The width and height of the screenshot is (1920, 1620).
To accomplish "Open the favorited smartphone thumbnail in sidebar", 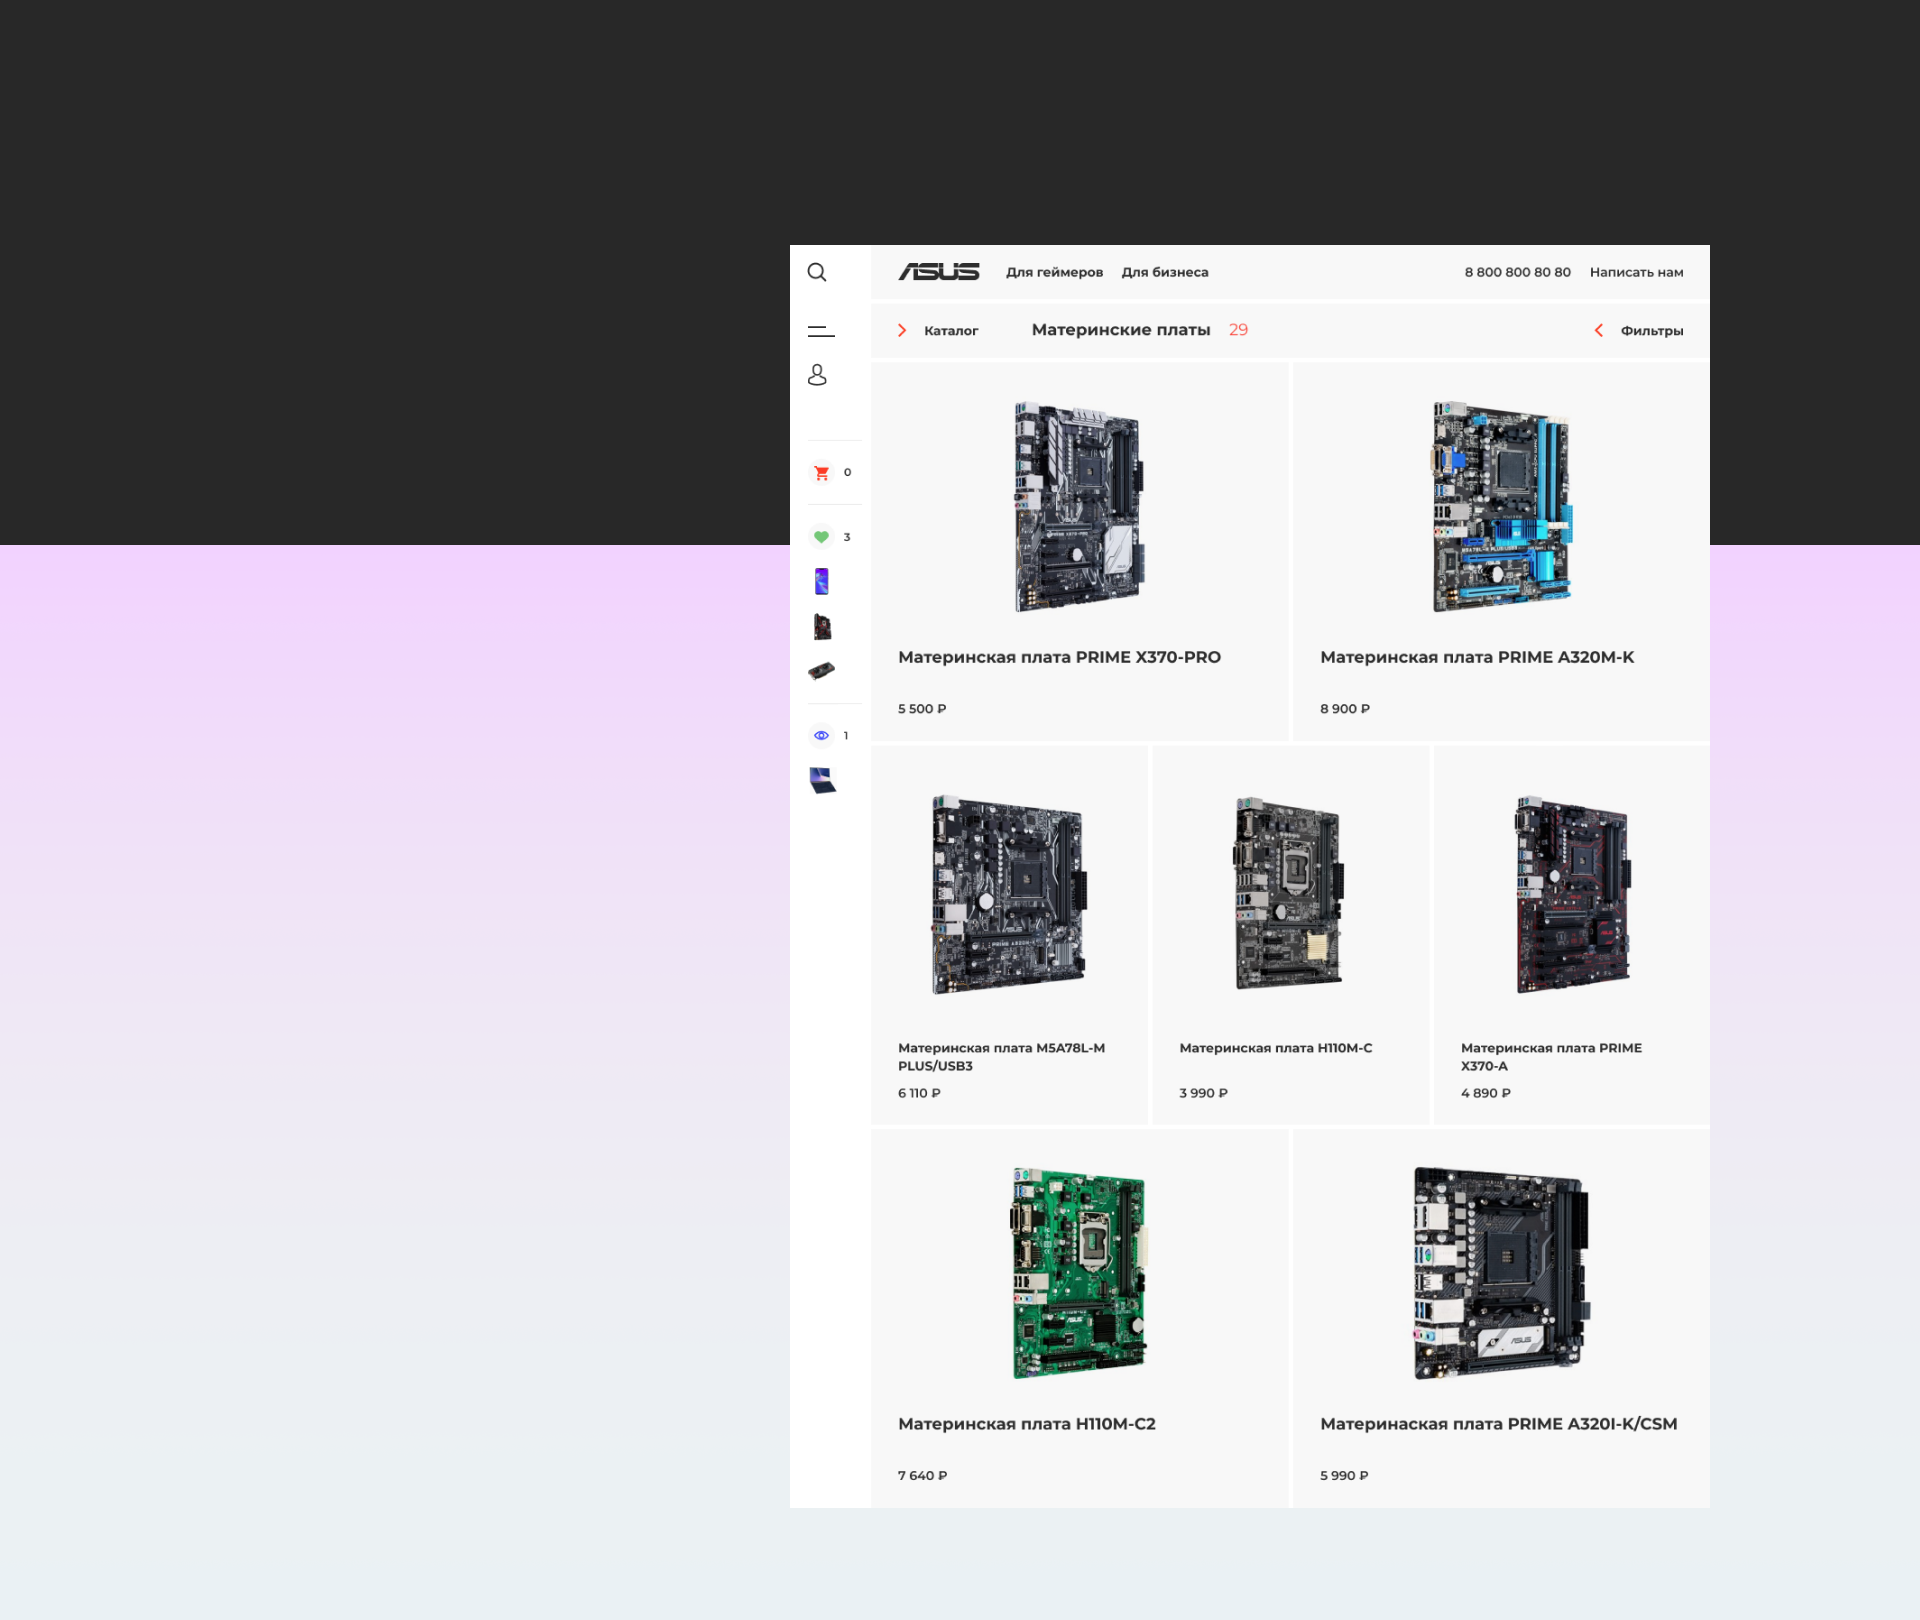I will click(821, 581).
